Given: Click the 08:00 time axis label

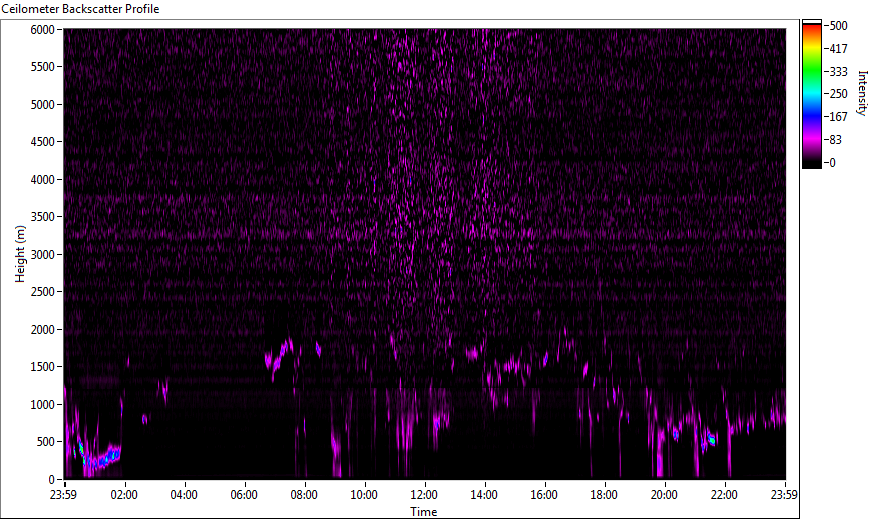Looking at the screenshot, I should [x=304, y=495].
